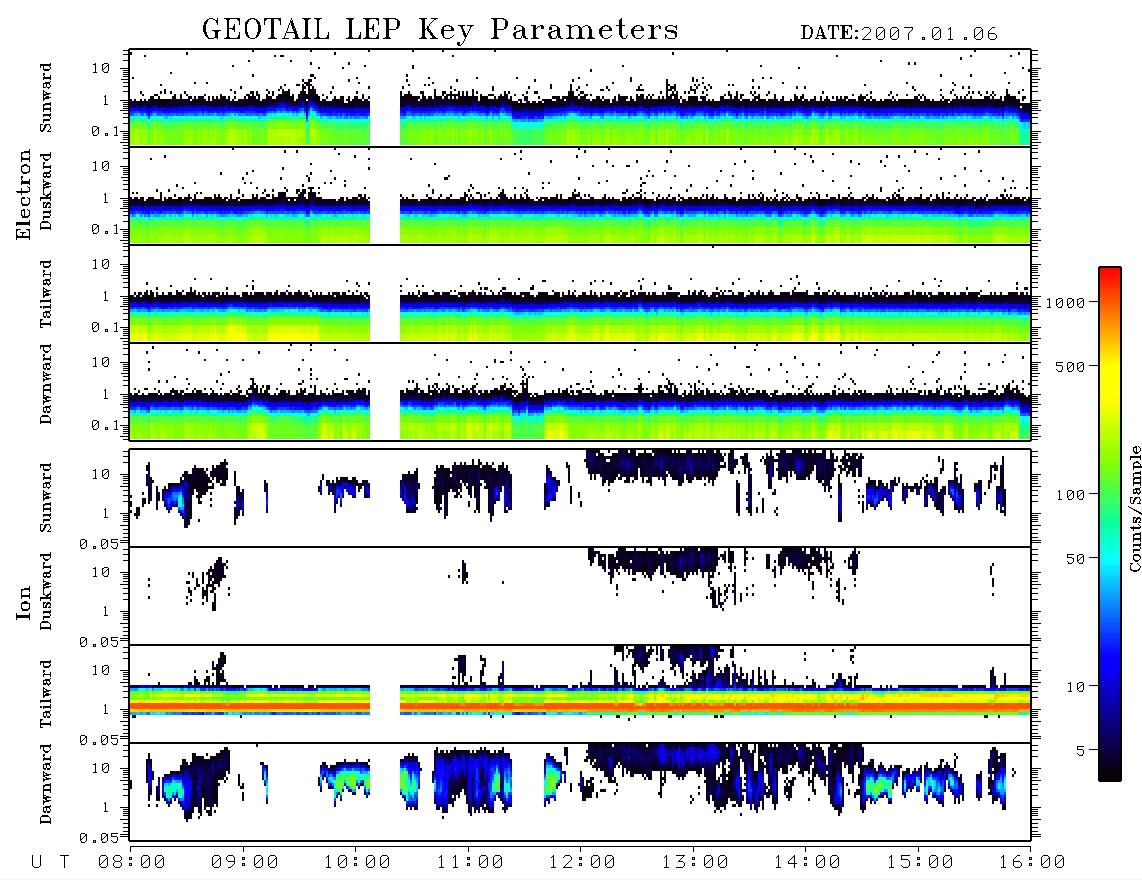Screen dimensions: 1142x880
Task: Click the "15:00" time axis label
Action: pos(920,862)
